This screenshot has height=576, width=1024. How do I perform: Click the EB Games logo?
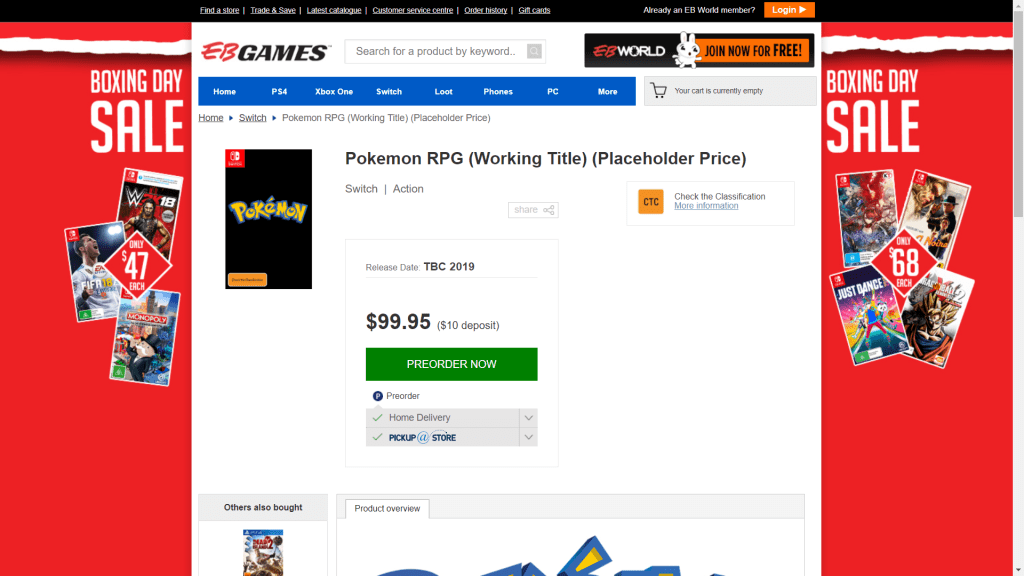265,52
